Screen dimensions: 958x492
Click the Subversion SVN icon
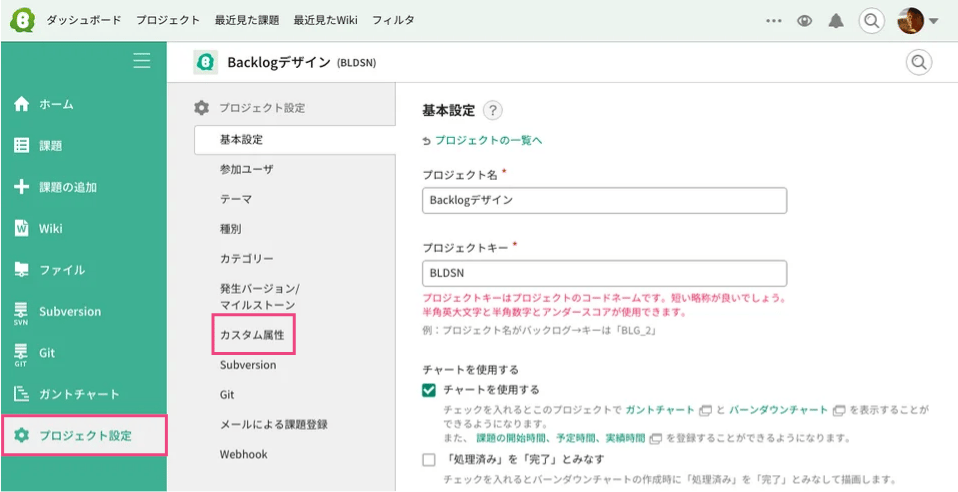click(21, 313)
